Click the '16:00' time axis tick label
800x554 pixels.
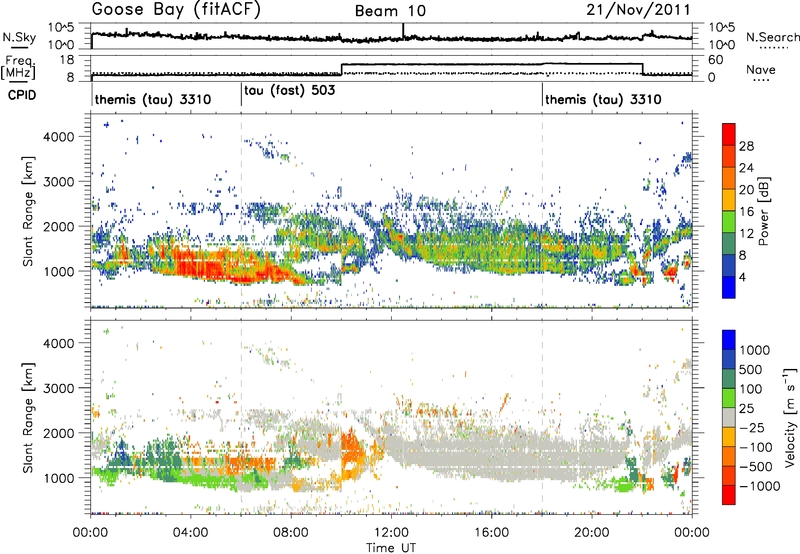point(491,533)
